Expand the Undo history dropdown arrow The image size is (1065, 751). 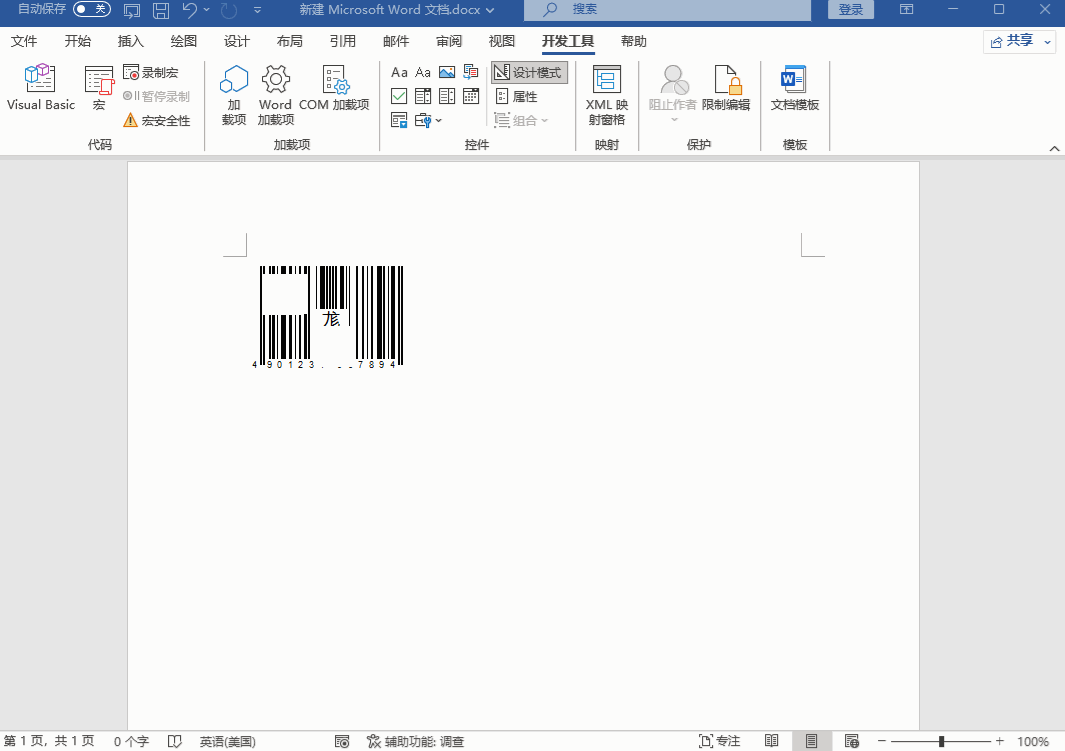point(206,10)
